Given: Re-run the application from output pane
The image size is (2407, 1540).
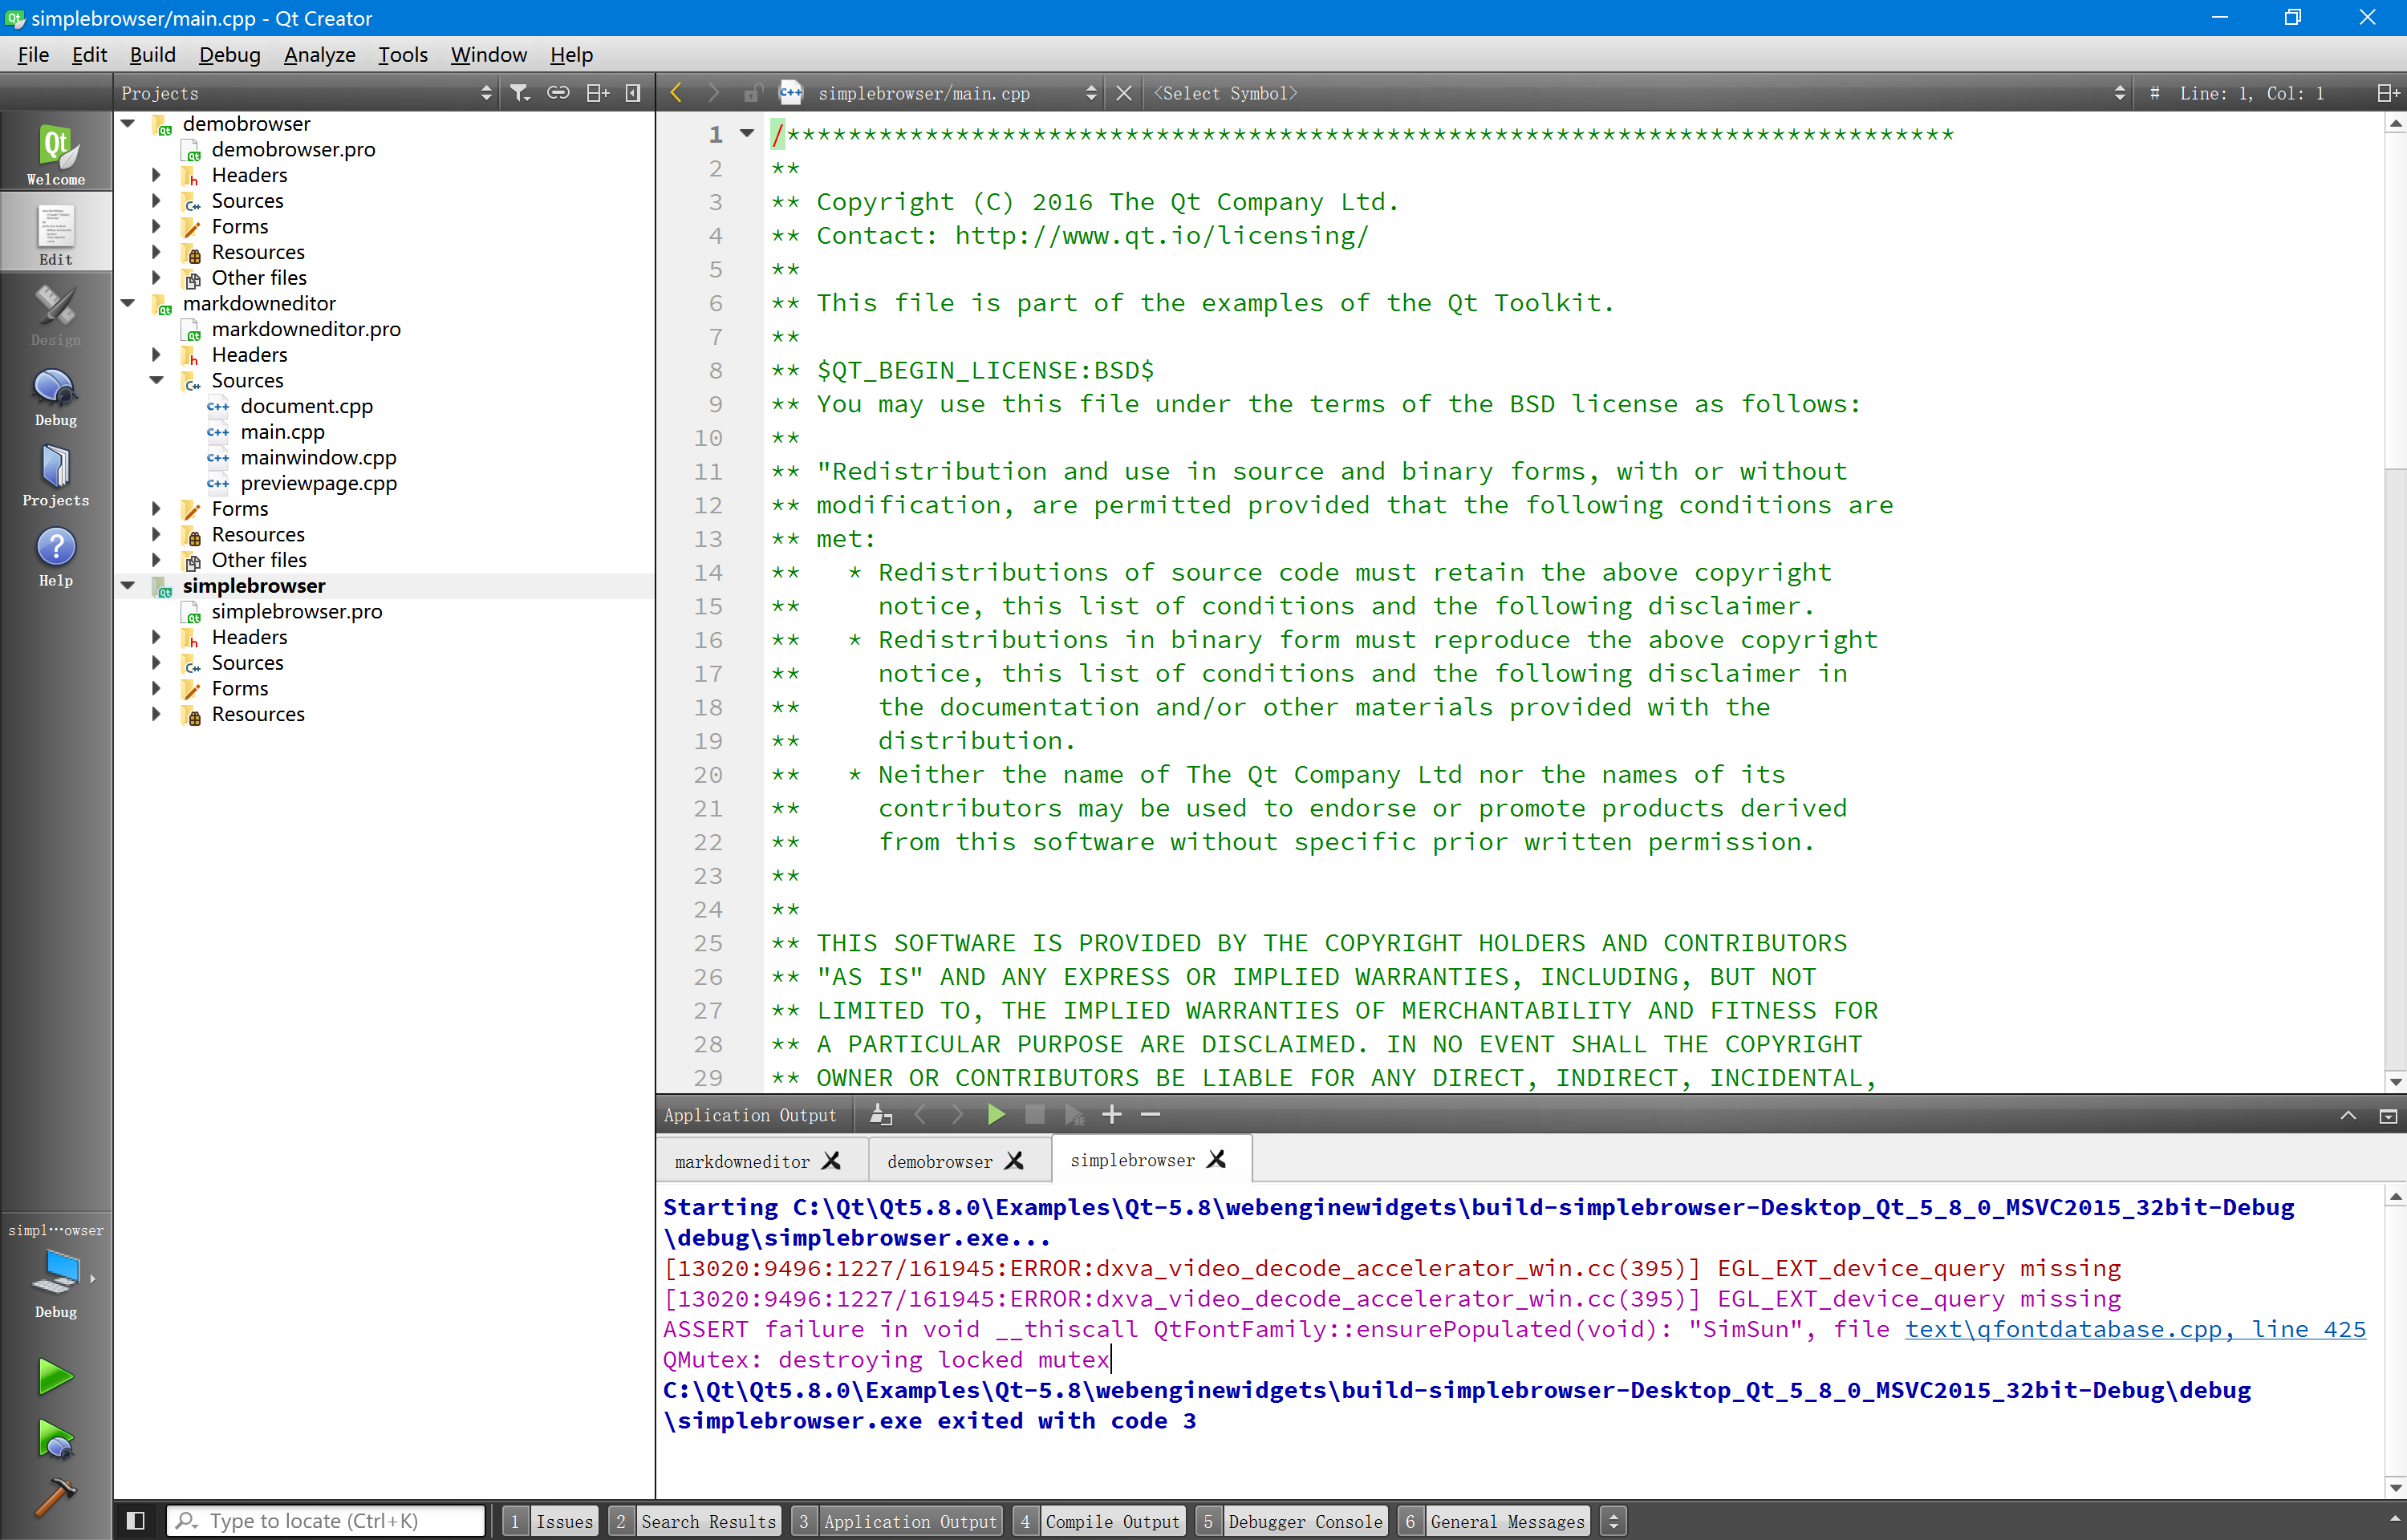Looking at the screenshot, I should click(995, 1114).
